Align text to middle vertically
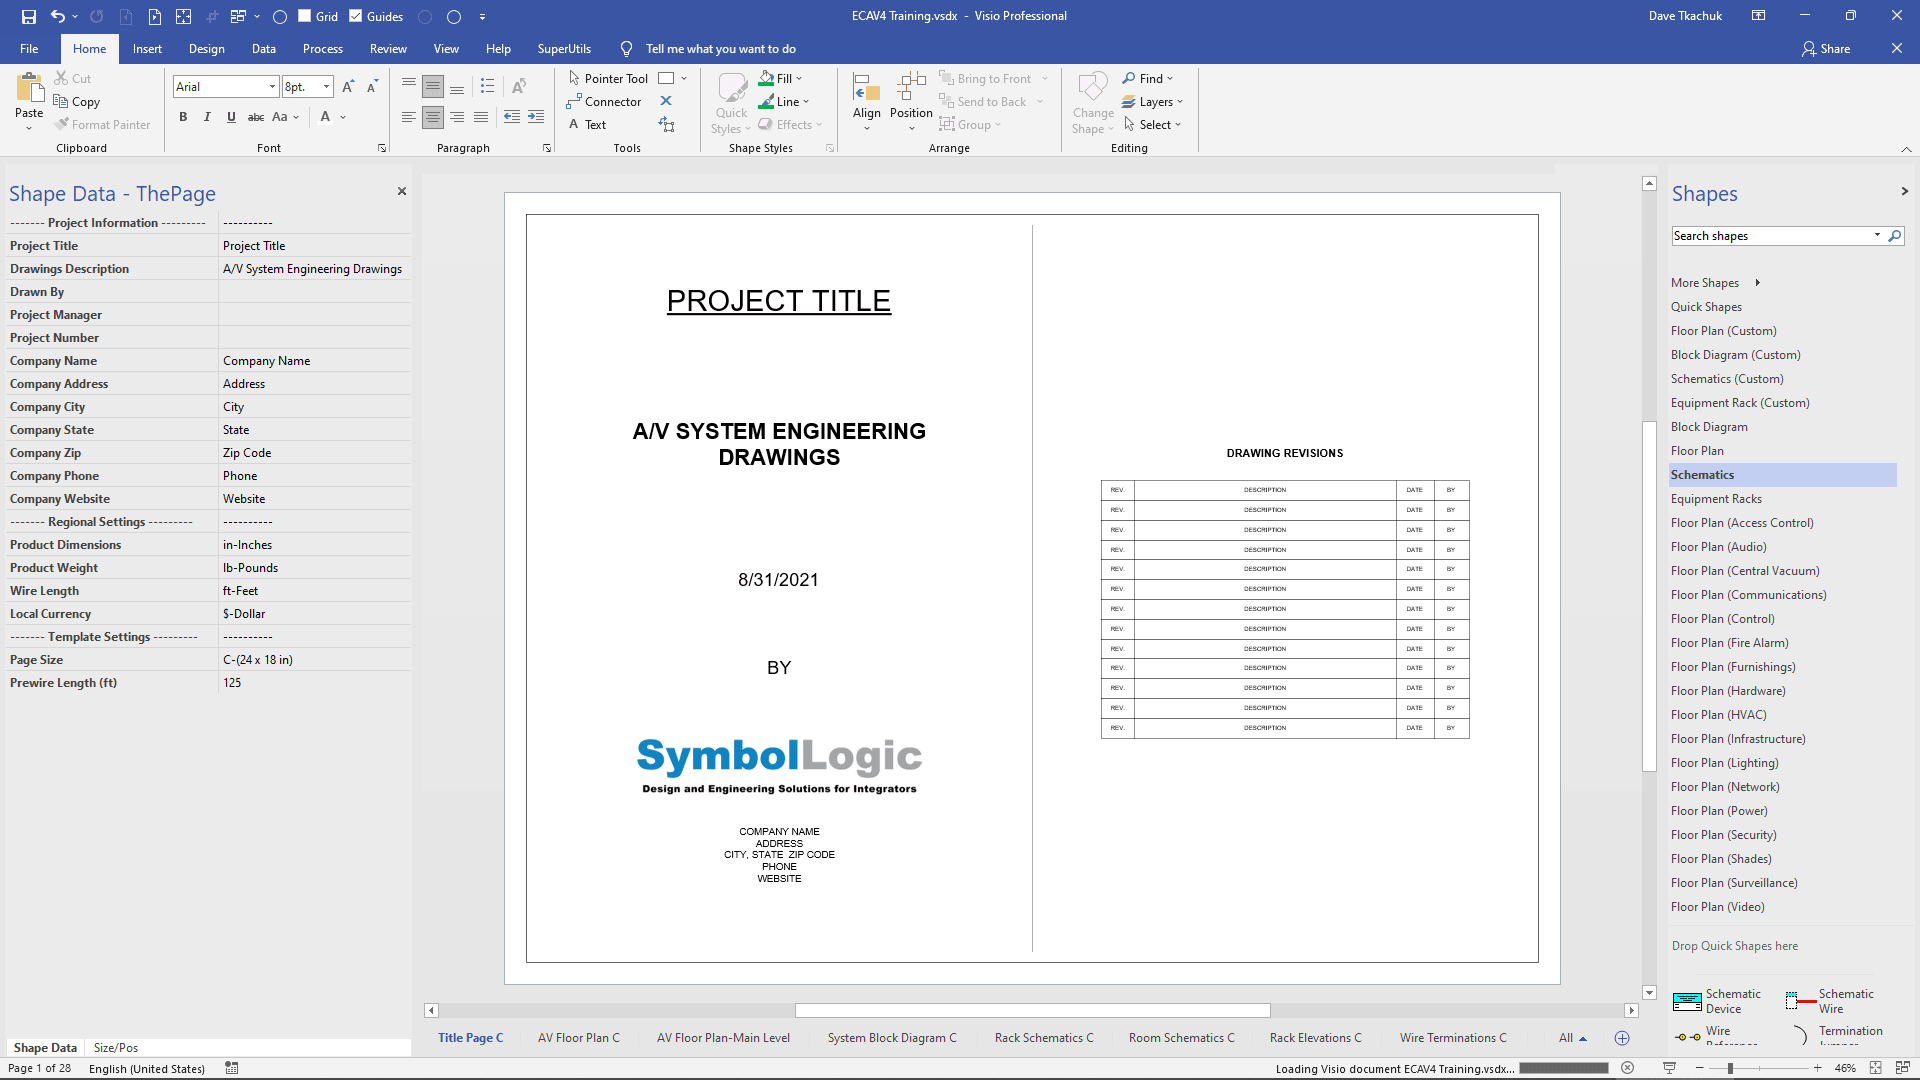Image resolution: width=1920 pixels, height=1080 pixels. pyautogui.click(x=433, y=86)
